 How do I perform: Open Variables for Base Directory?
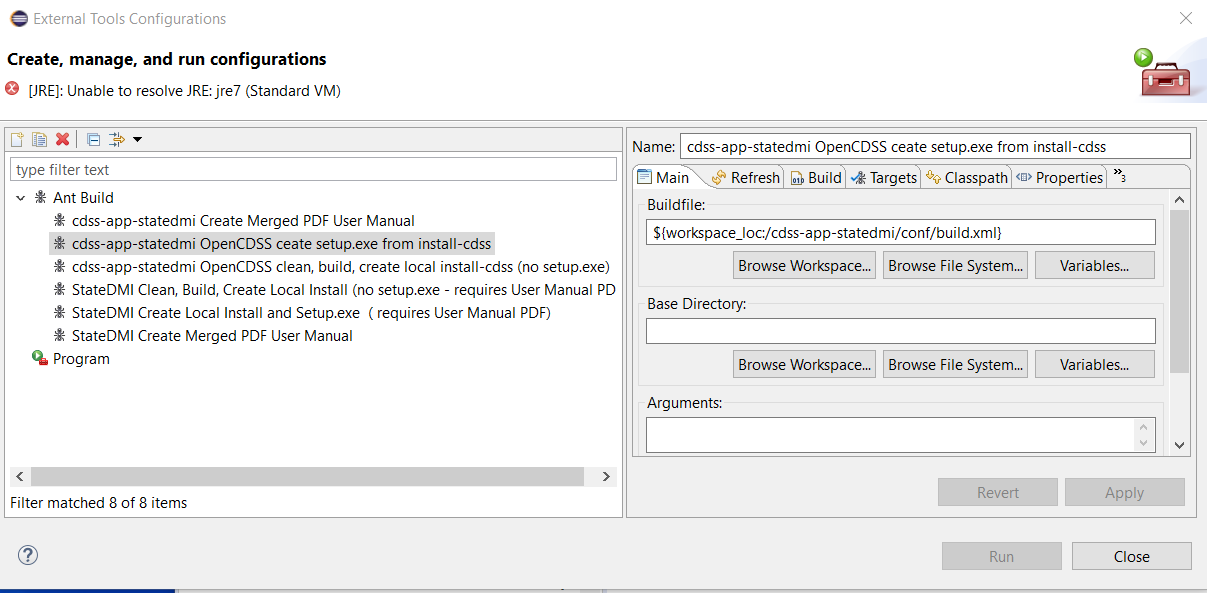(x=1094, y=364)
